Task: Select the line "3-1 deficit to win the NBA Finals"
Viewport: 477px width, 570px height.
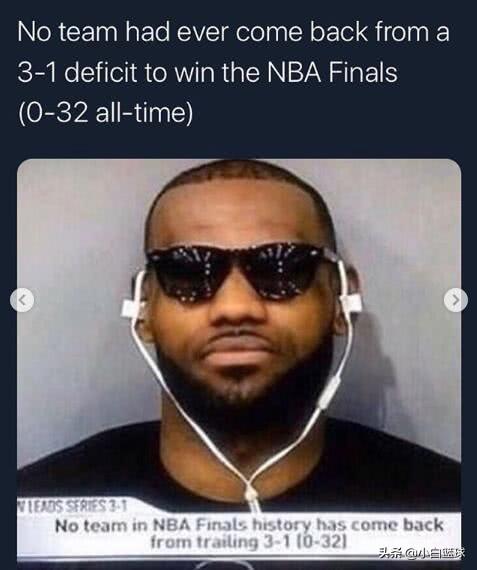Action: [x=208, y=72]
